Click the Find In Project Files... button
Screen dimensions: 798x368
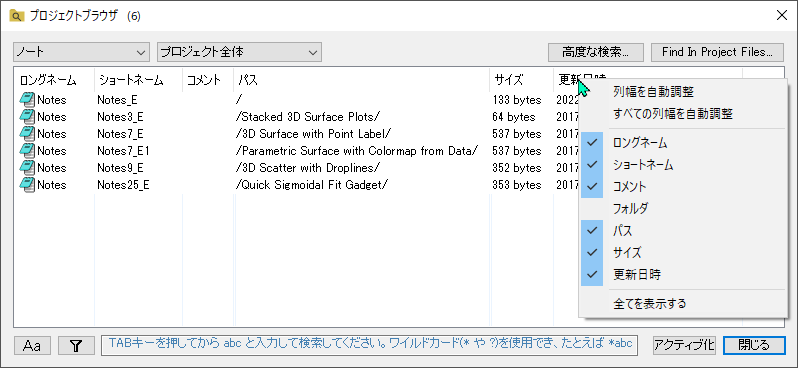point(717,52)
